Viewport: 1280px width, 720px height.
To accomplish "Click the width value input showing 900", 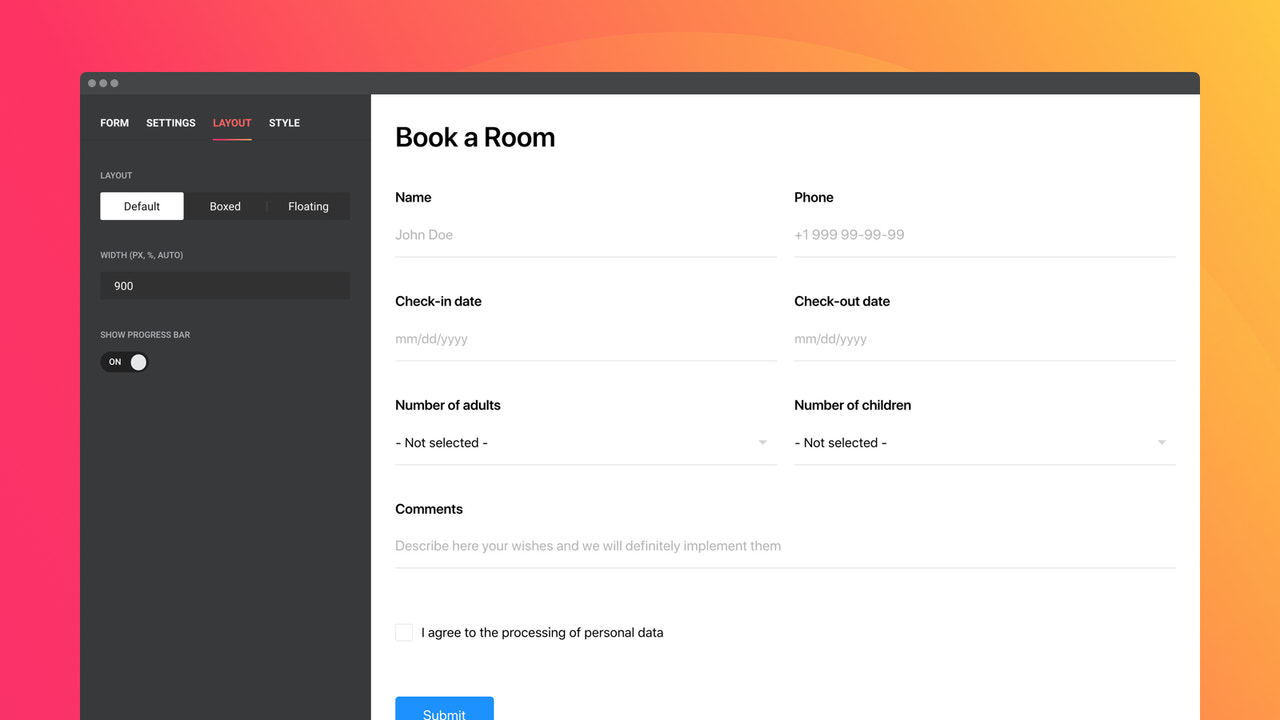I will [225, 286].
